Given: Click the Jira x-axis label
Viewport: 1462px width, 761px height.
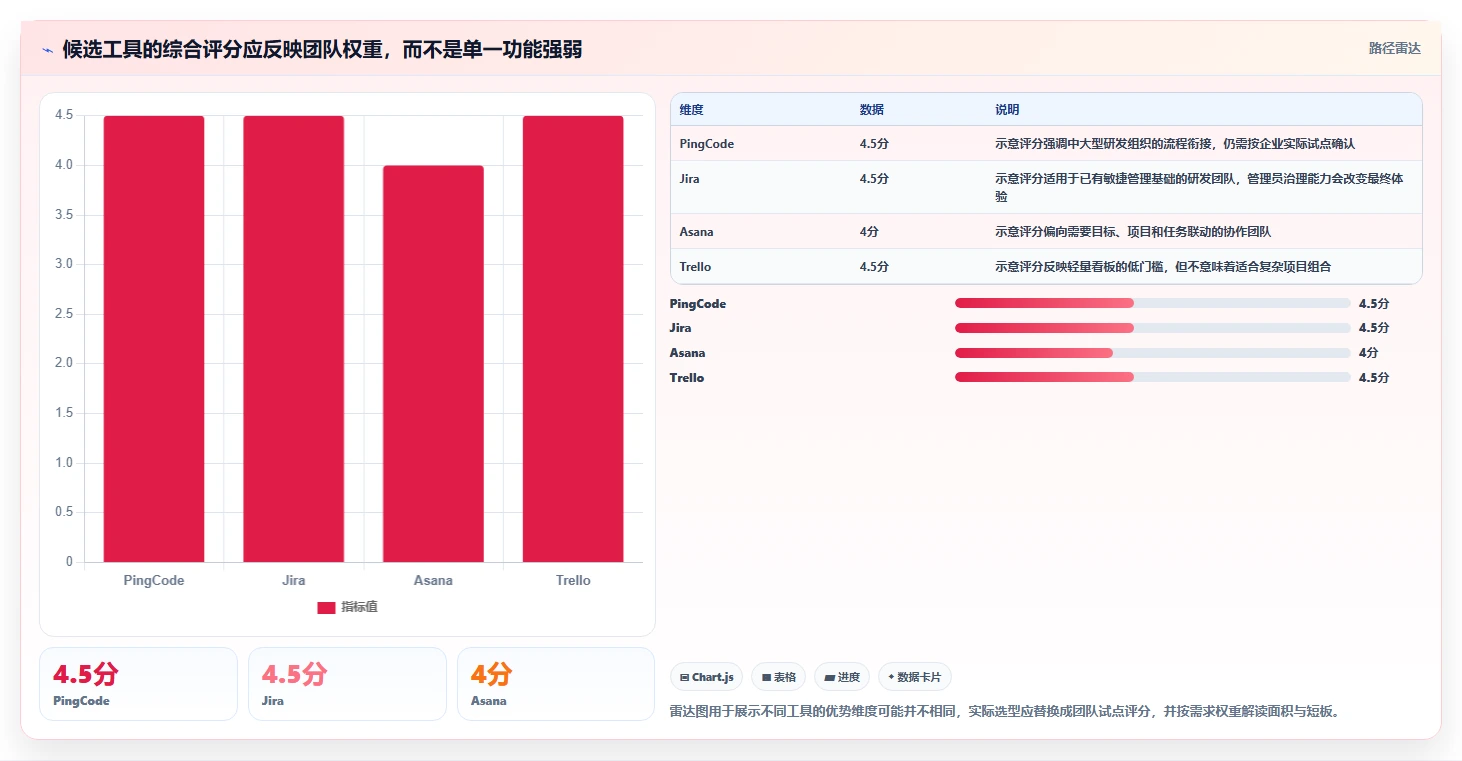Looking at the screenshot, I should (x=294, y=580).
